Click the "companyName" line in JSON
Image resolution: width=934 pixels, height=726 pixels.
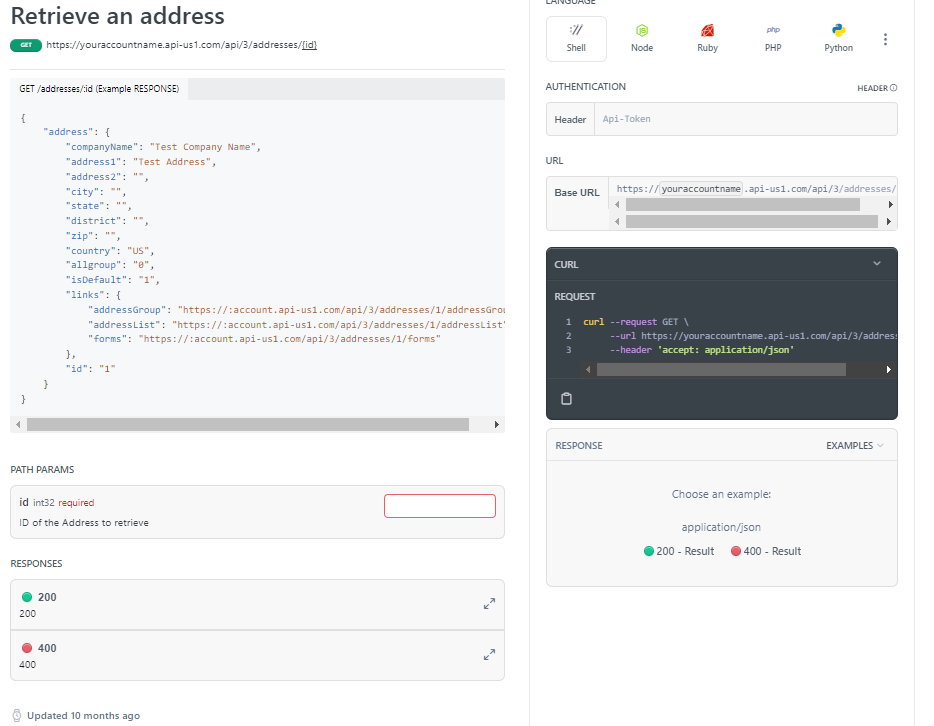tap(163, 147)
